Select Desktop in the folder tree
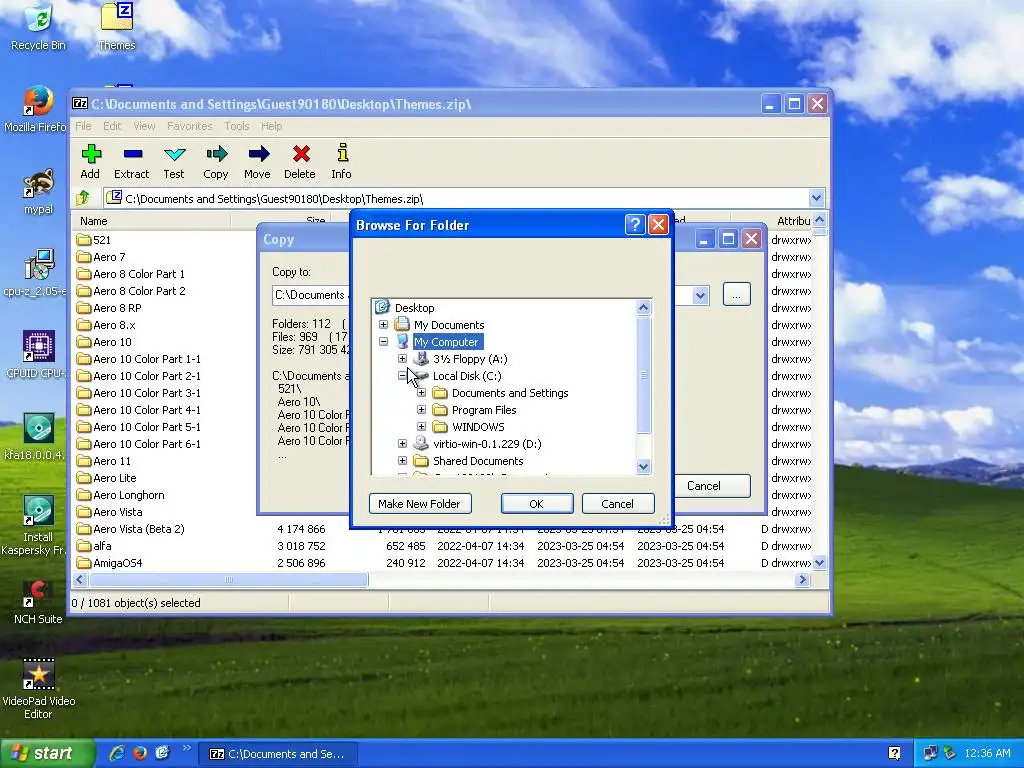The height and width of the screenshot is (768, 1024). point(414,308)
